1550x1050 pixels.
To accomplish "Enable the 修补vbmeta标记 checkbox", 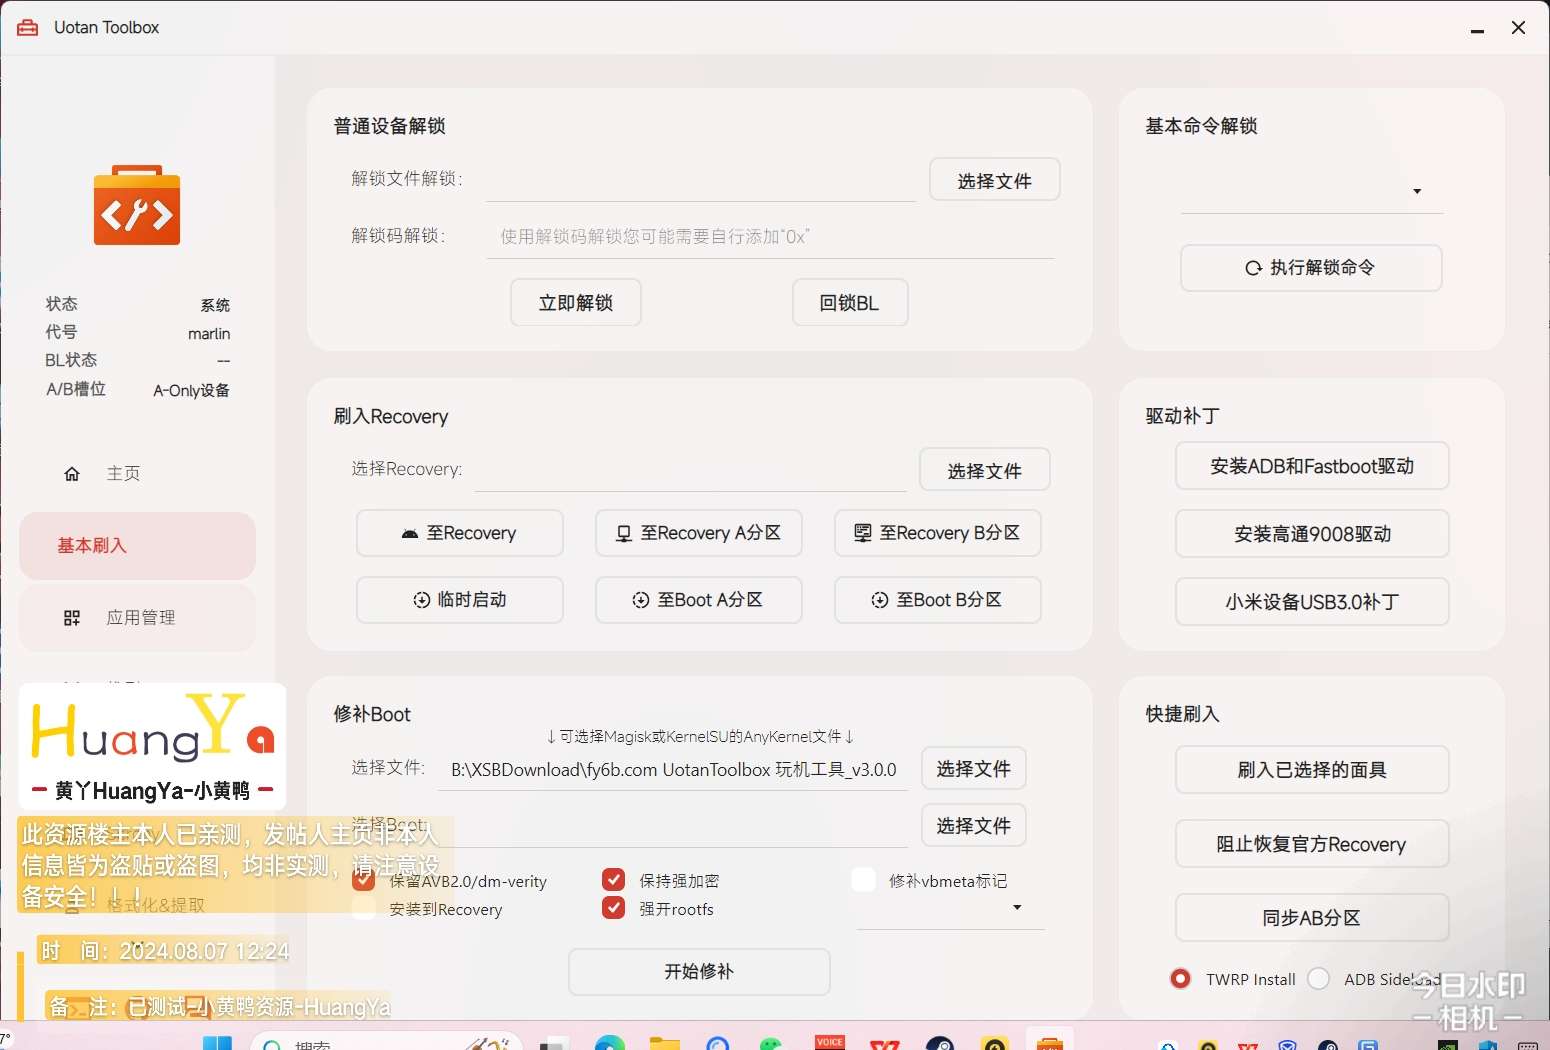I will [863, 880].
